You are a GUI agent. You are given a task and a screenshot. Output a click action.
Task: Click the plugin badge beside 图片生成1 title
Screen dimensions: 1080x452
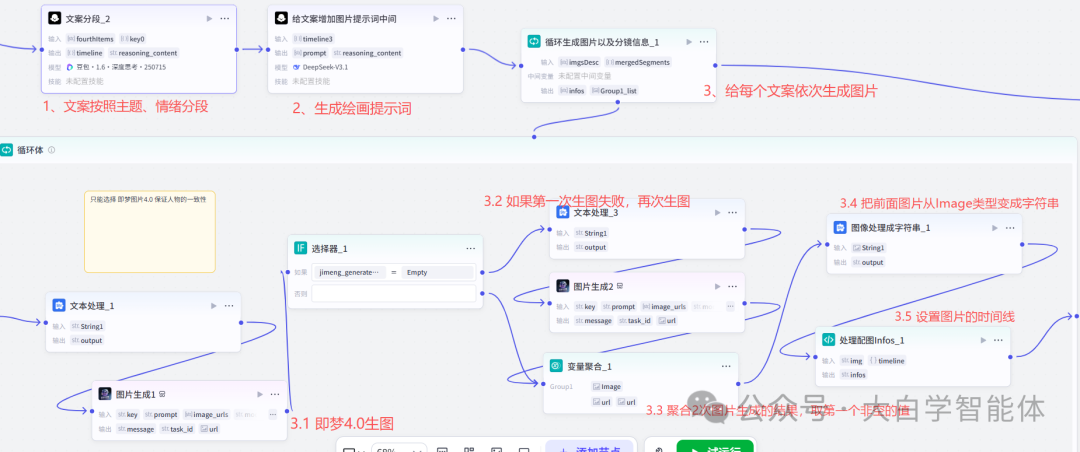pyautogui.click(x=163, y=394)
